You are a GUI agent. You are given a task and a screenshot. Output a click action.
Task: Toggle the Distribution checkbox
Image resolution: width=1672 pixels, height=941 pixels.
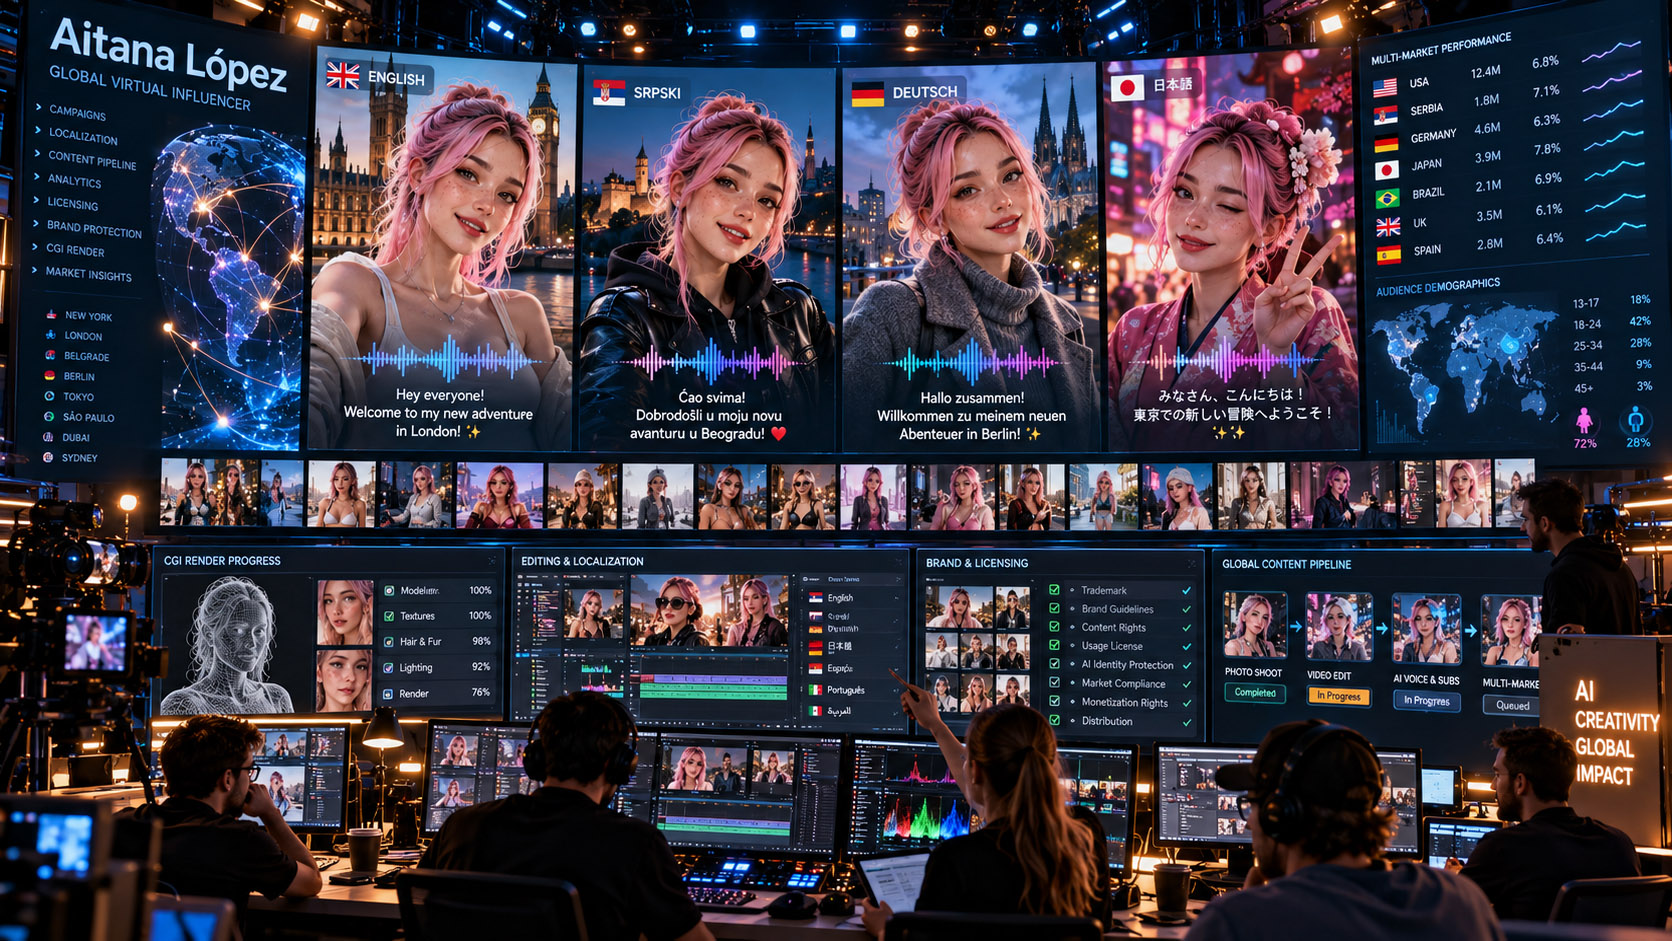[x=1054, y=719]
